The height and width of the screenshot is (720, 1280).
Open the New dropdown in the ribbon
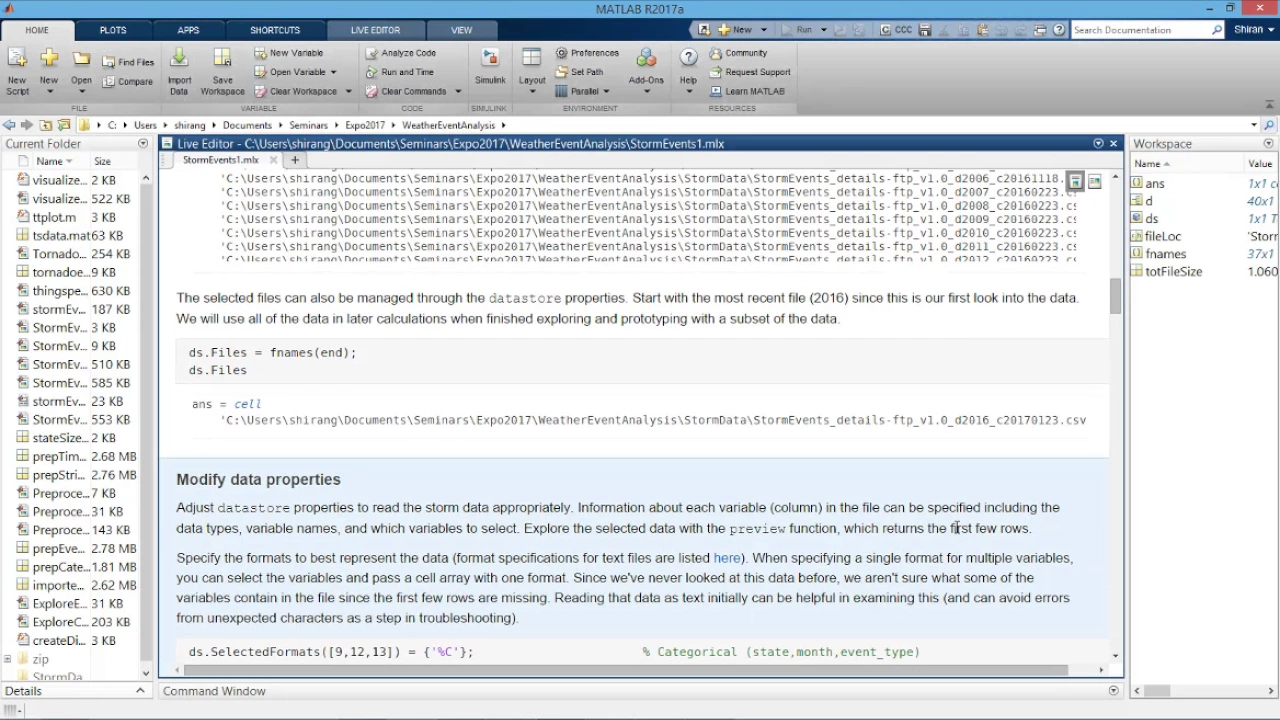point(48,92)
